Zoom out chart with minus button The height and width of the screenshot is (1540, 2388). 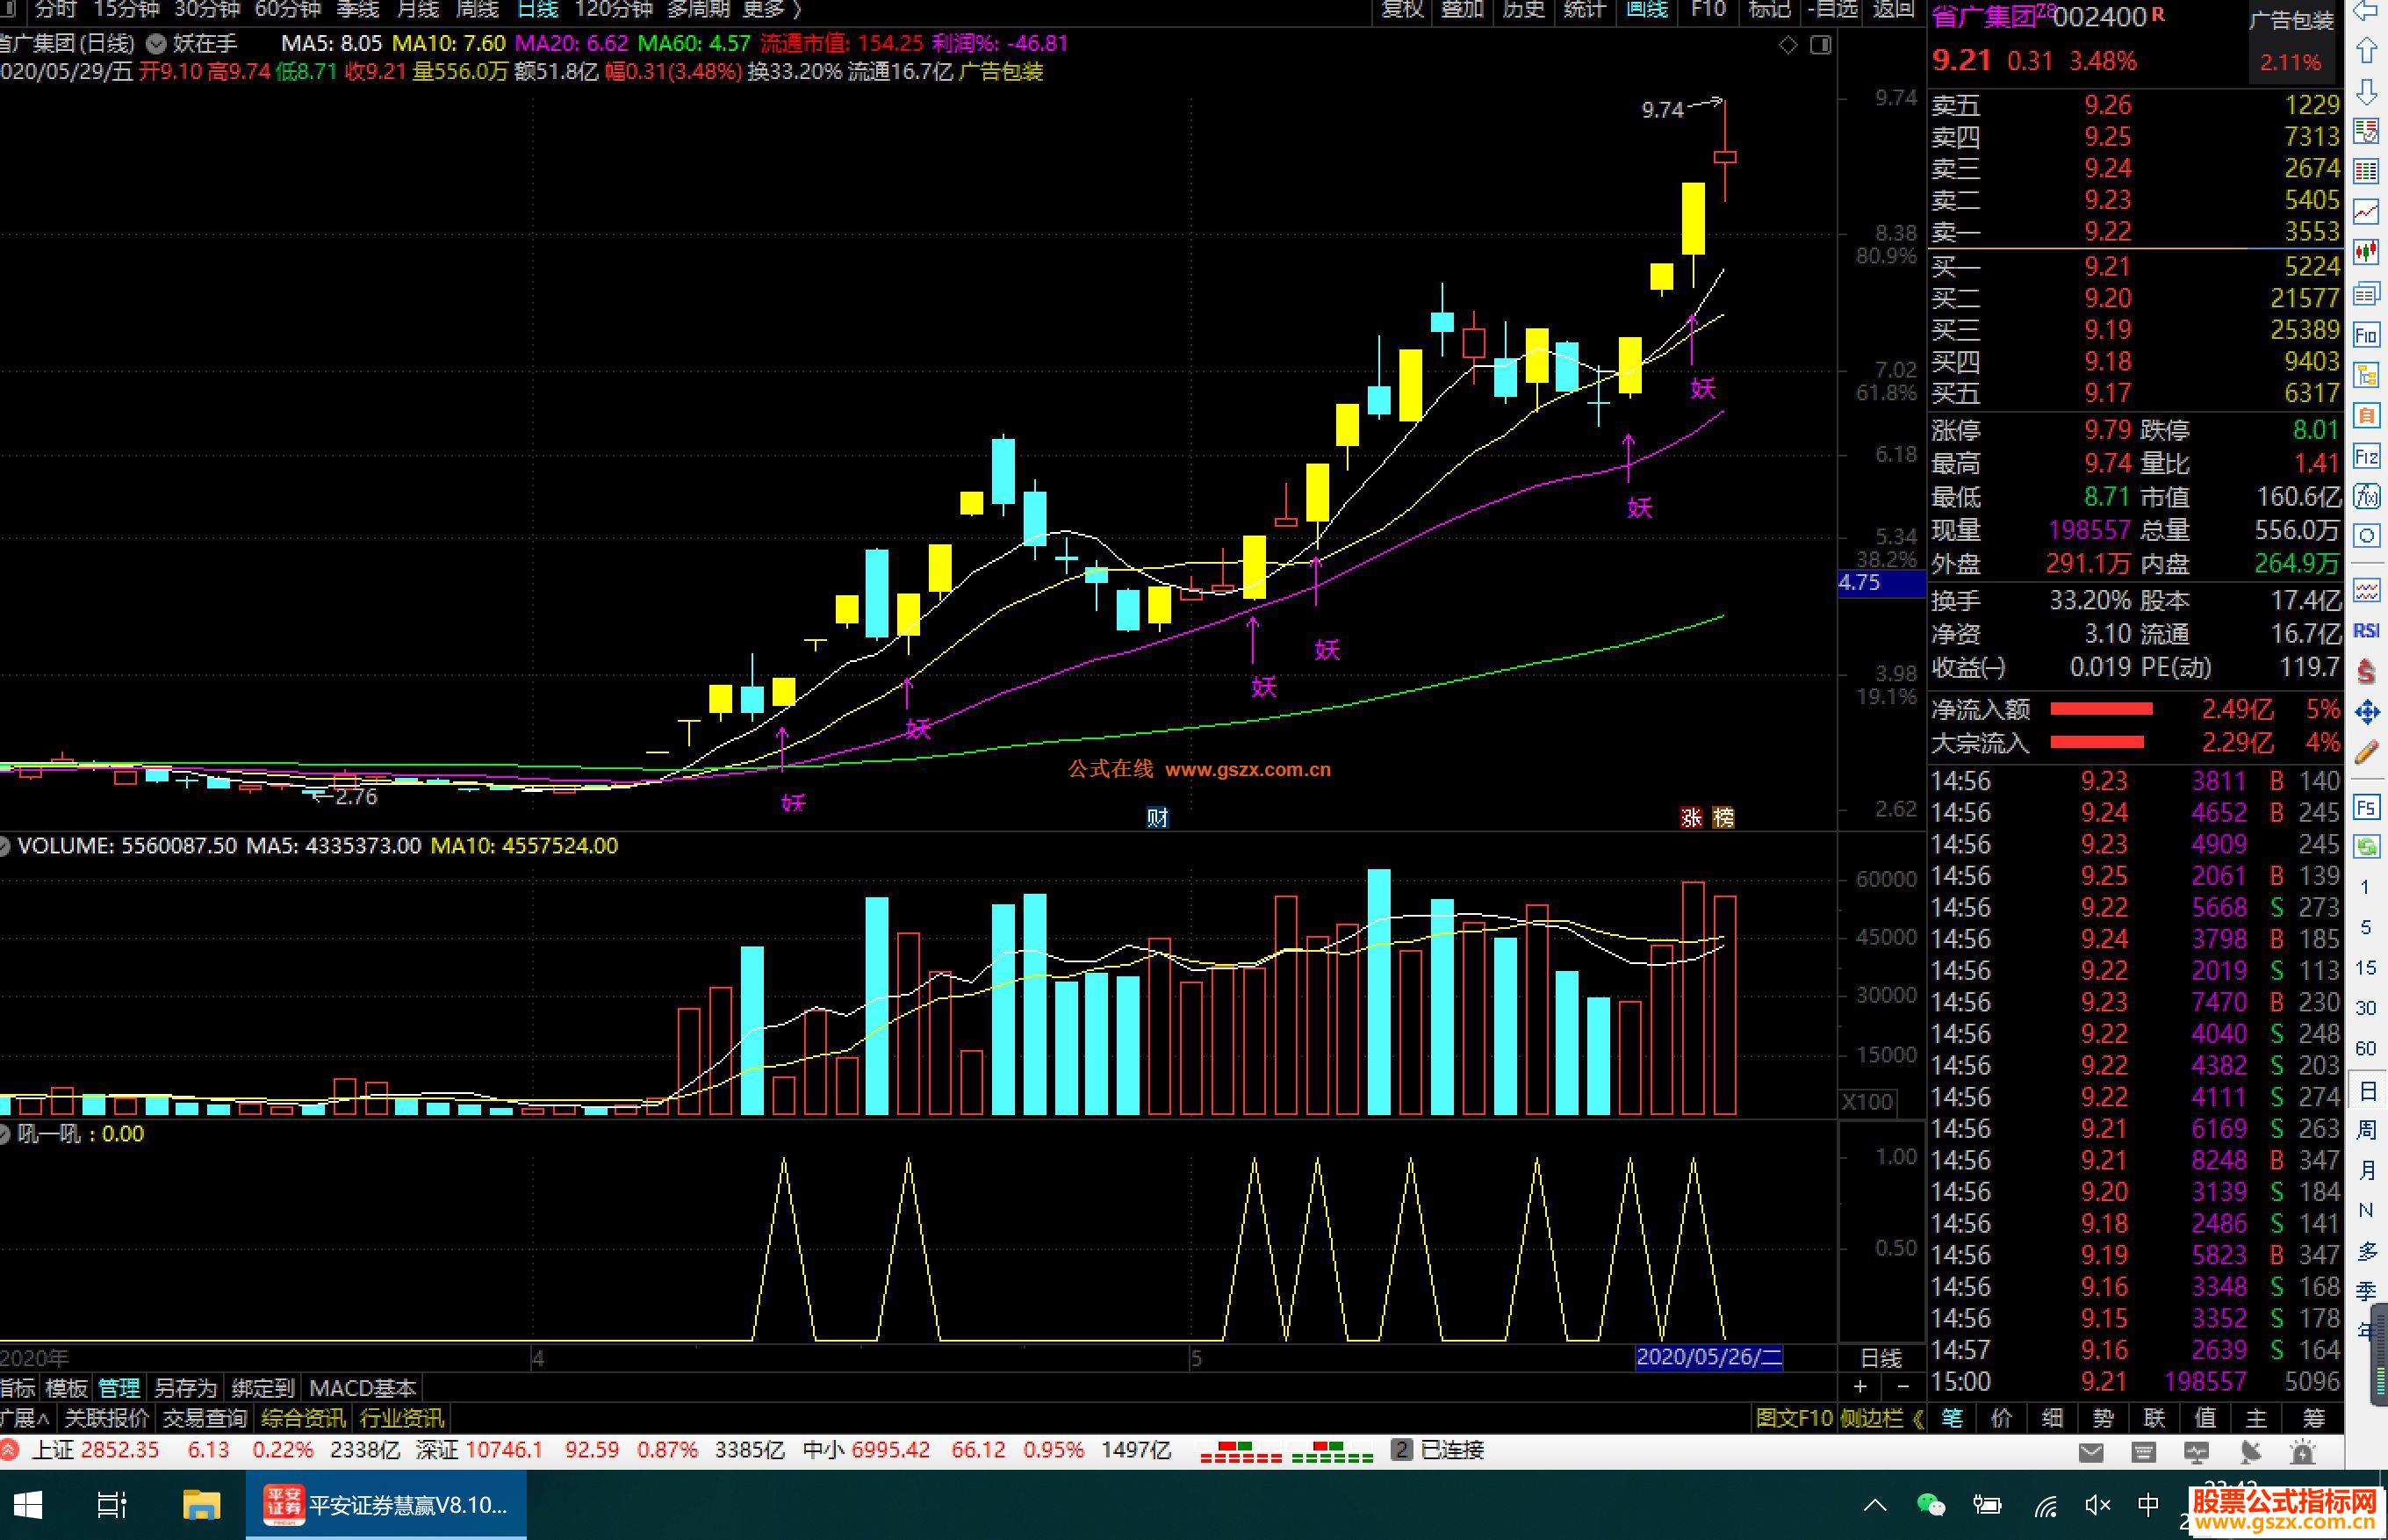[1903, 1387]
